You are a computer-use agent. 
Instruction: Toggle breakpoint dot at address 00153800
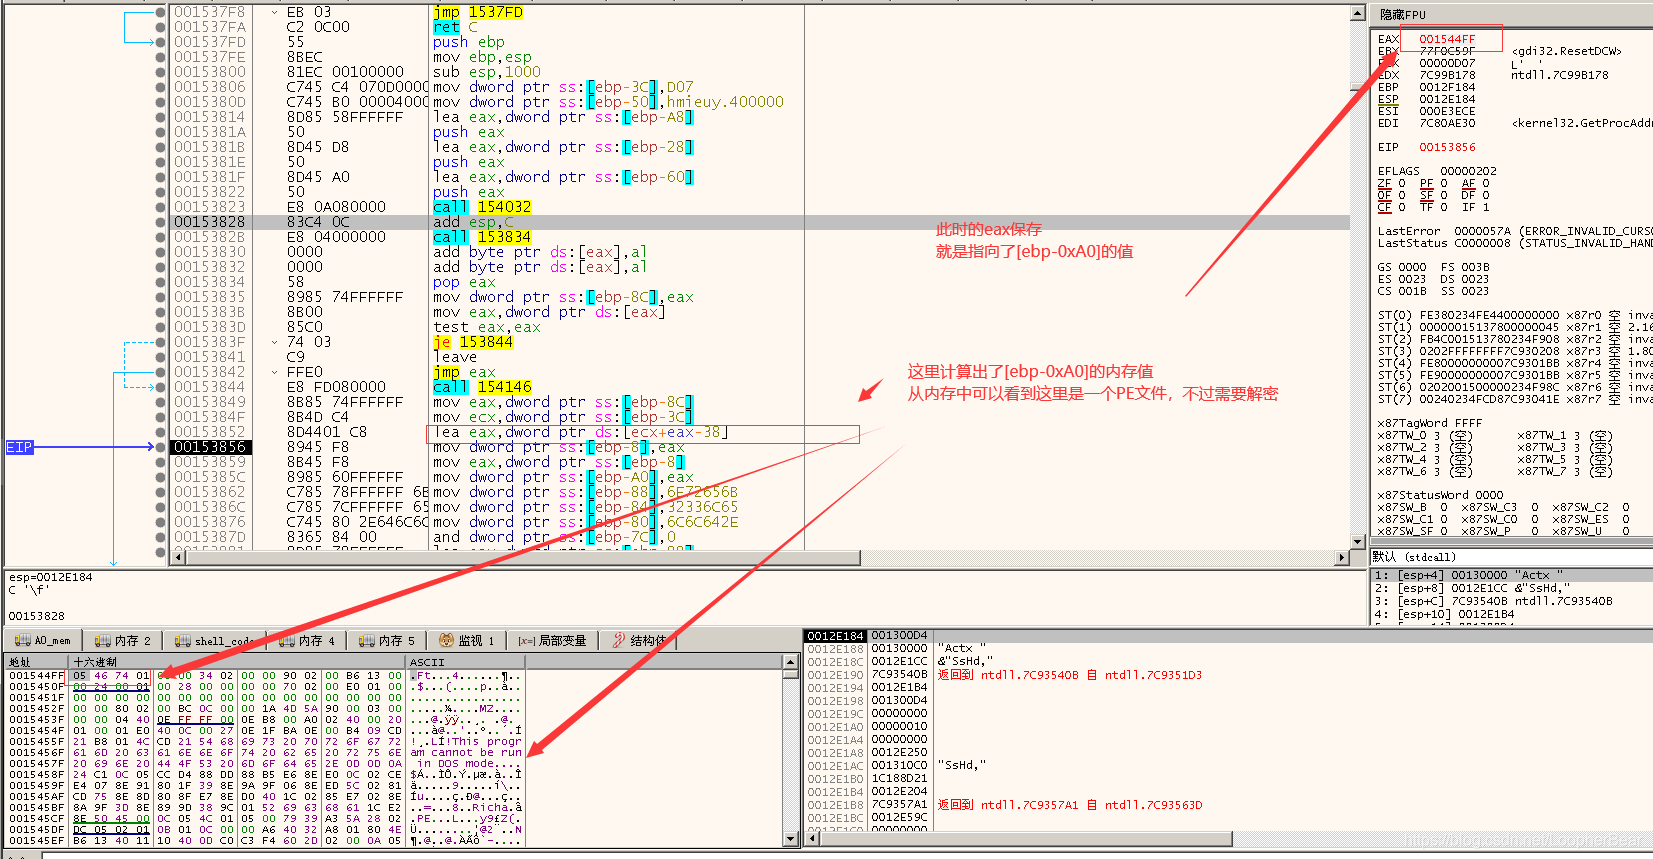click(x=161, y=72)
